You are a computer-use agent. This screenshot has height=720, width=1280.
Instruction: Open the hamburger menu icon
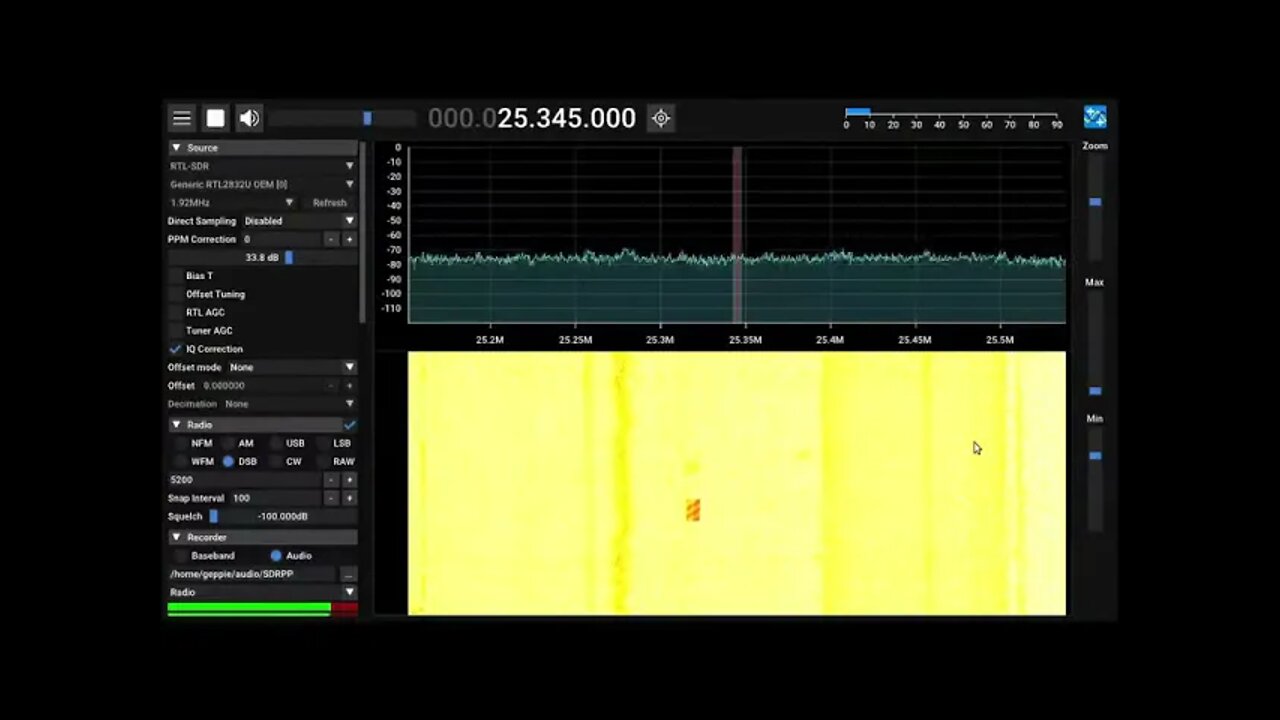pyautogui.click(x=181, y=118)
